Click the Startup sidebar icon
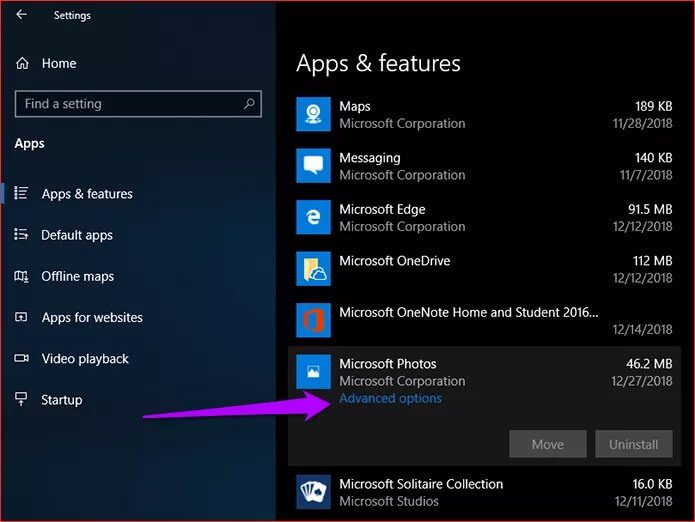Screen dimensions: 695x522 click(21, 399)
